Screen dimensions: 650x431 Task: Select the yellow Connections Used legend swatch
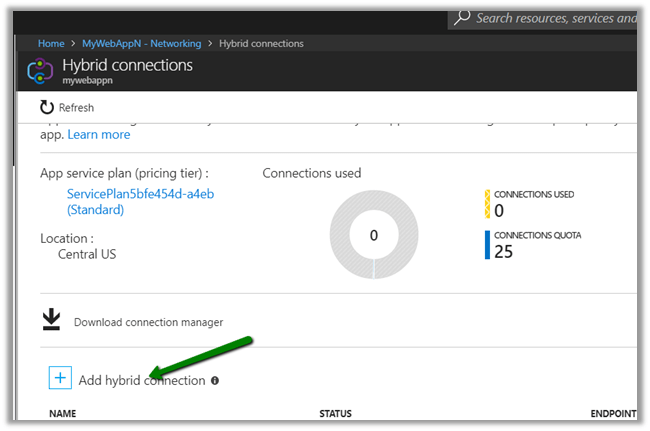click(x=488, y=204)
